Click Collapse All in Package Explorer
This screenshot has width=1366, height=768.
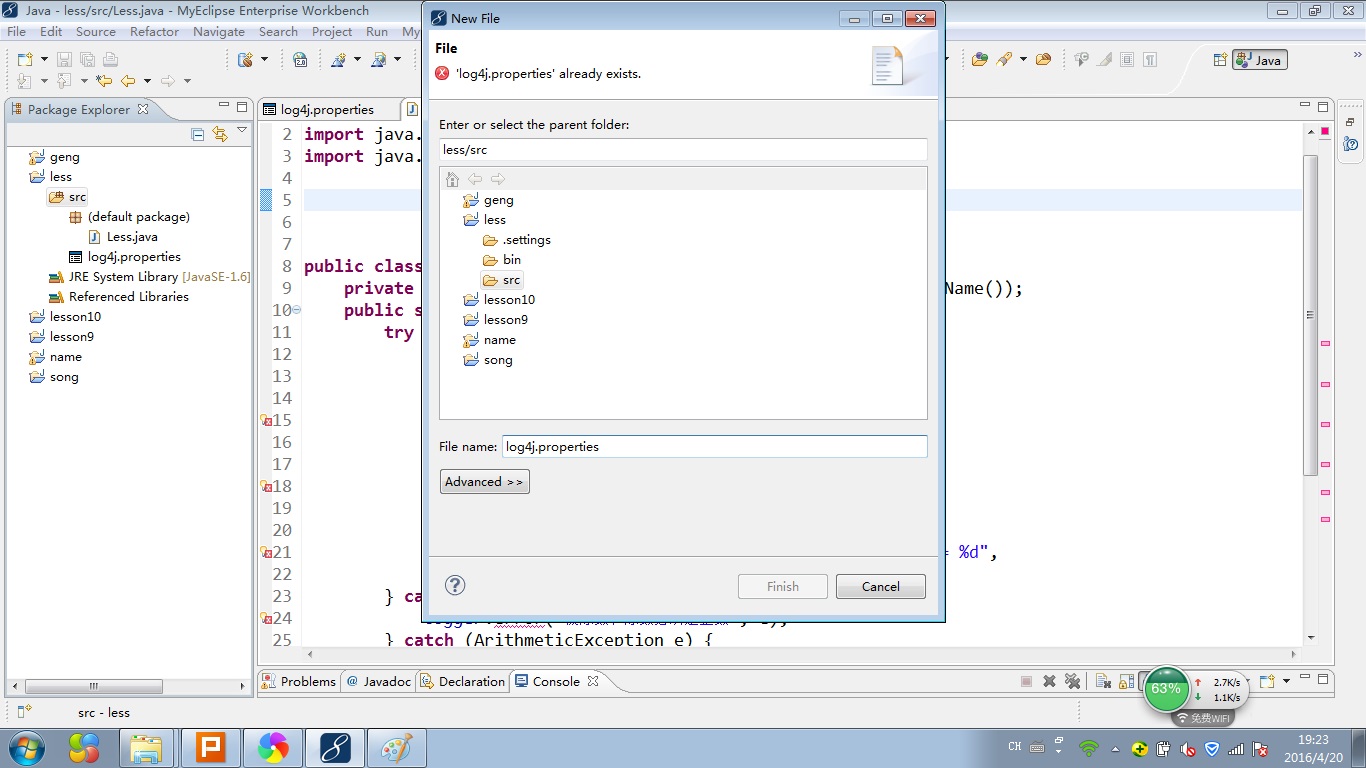pyautogui.click(x=197, y=134)
